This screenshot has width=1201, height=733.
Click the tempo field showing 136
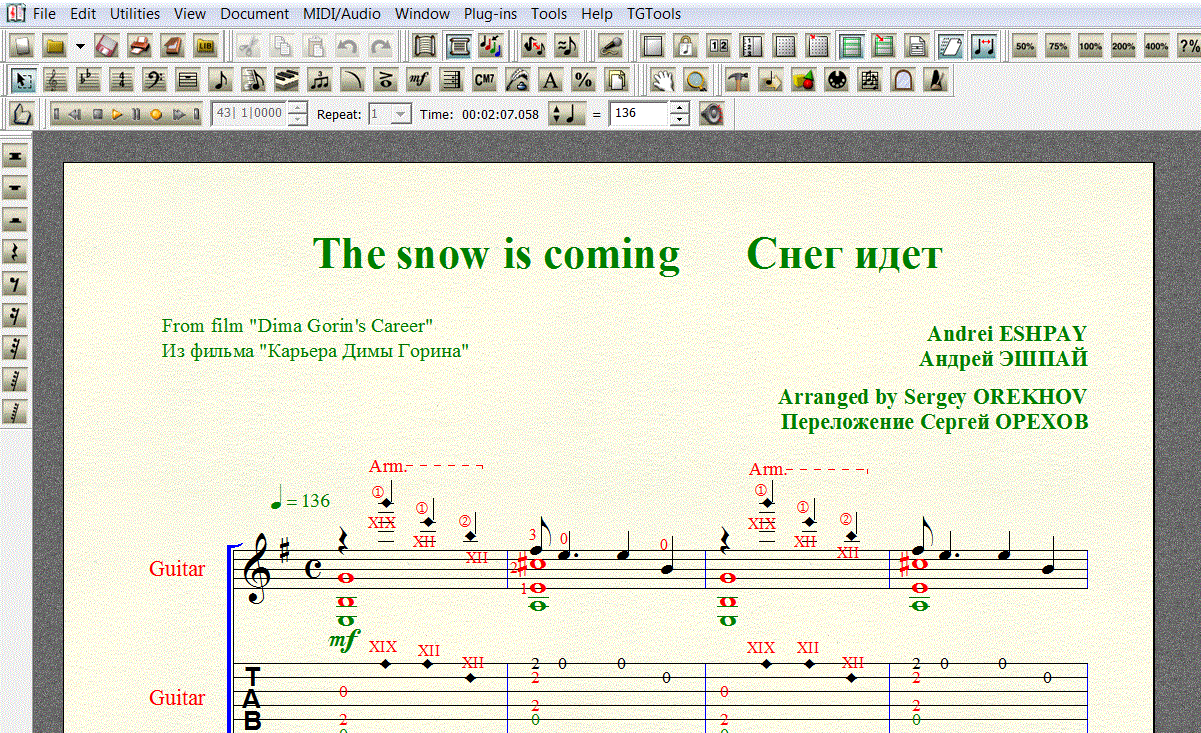pyautogui.click(x=638, y=114)
